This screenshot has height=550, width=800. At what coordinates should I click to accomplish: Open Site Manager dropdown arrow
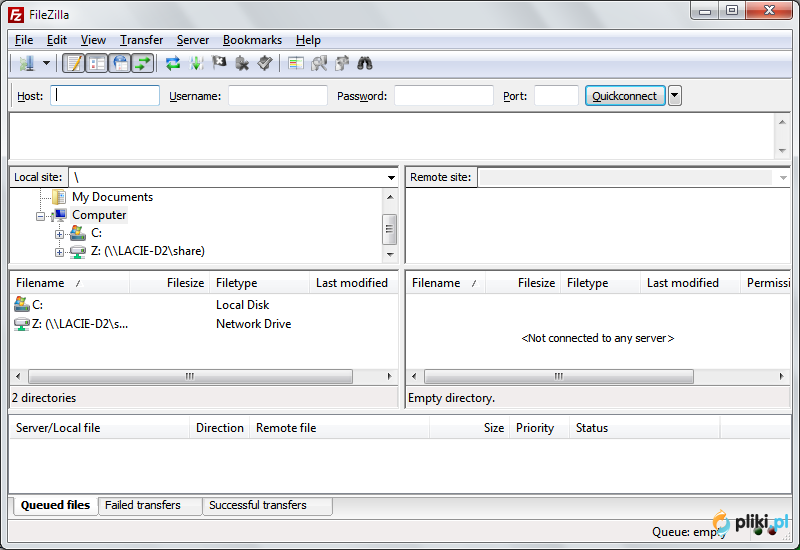[46, 63]
